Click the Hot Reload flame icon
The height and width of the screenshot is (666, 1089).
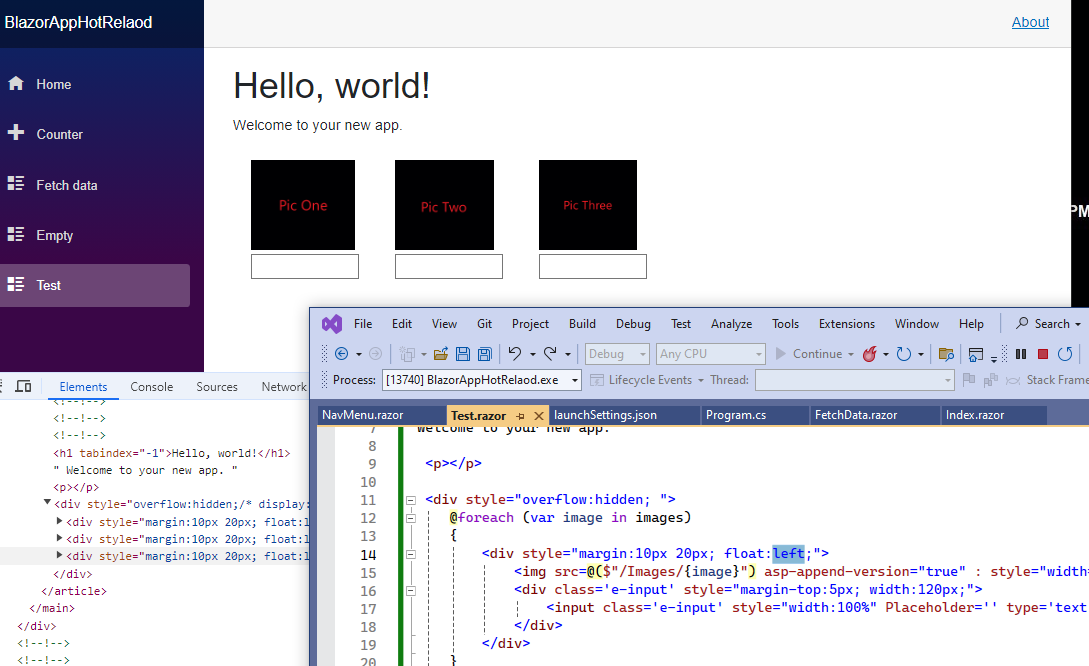[871, 354]
